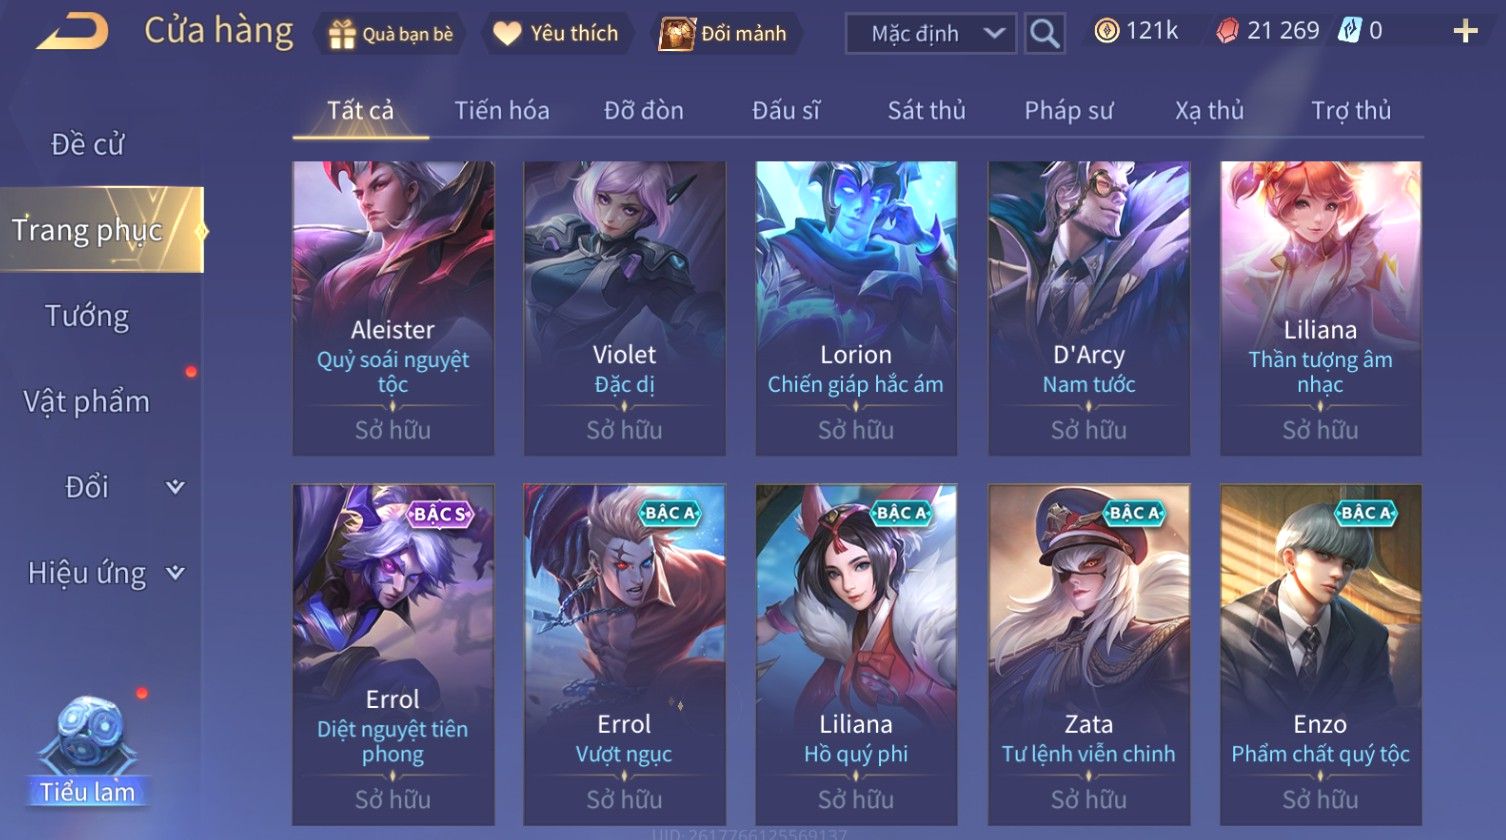Select the Tiến hóa tab
The height and width of the screenshot is (840, 1506).
pyautogui.click(x=502, y=111)
